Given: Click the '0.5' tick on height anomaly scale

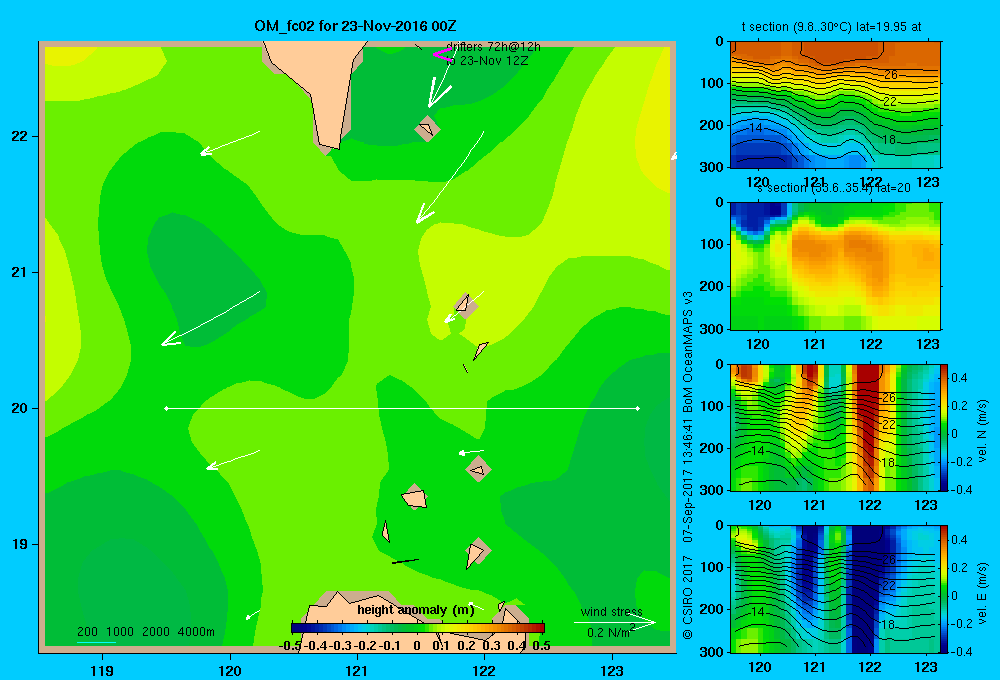Looking at the screenshot, I should tap(541, 646).
